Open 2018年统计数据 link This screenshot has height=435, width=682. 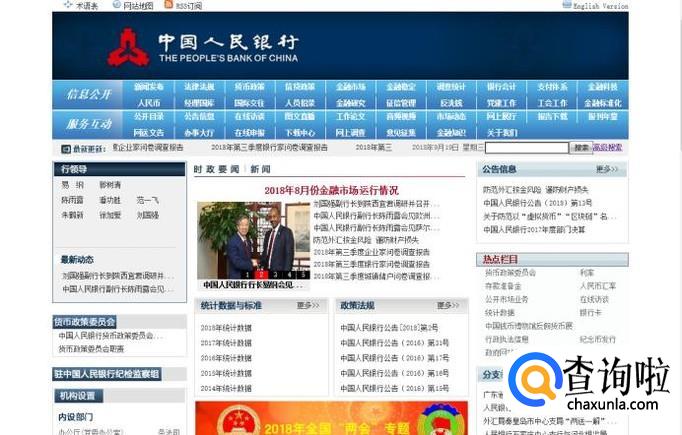coord(226,328)
